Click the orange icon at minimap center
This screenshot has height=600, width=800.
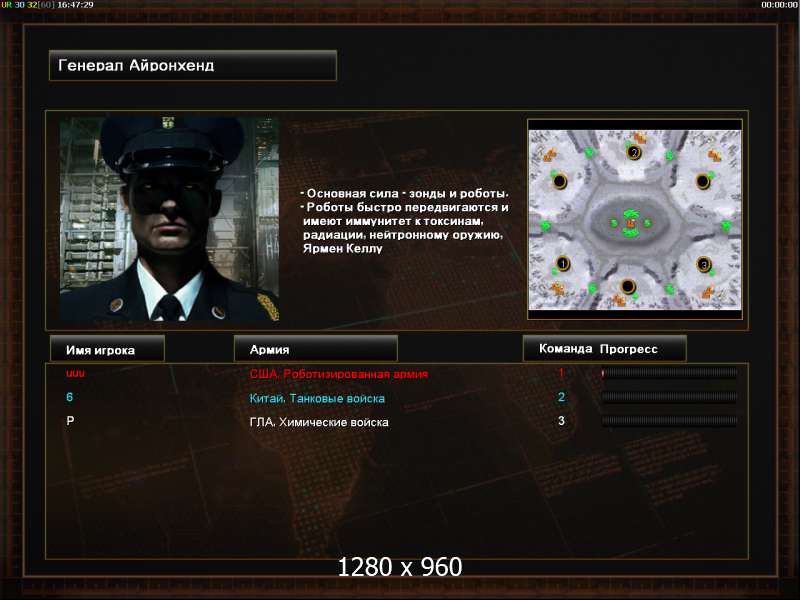point(631,223)
